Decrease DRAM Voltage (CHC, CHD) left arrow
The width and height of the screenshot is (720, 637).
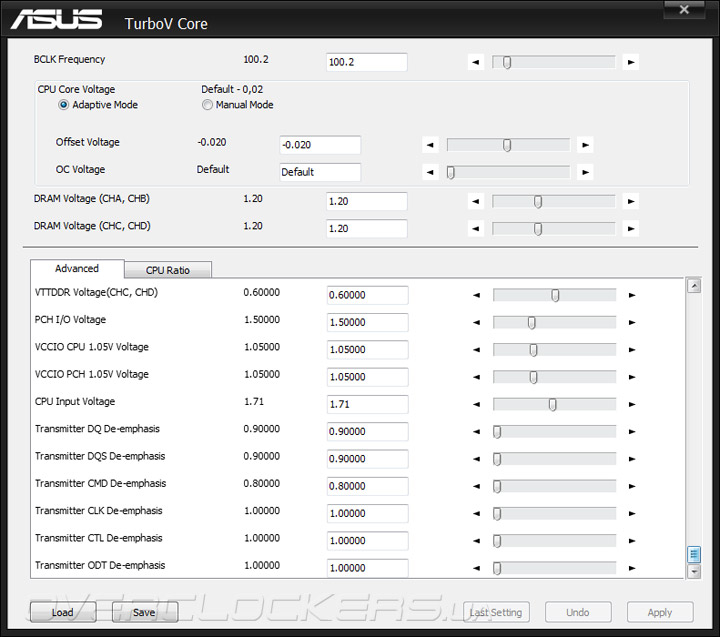click(476, 228)
